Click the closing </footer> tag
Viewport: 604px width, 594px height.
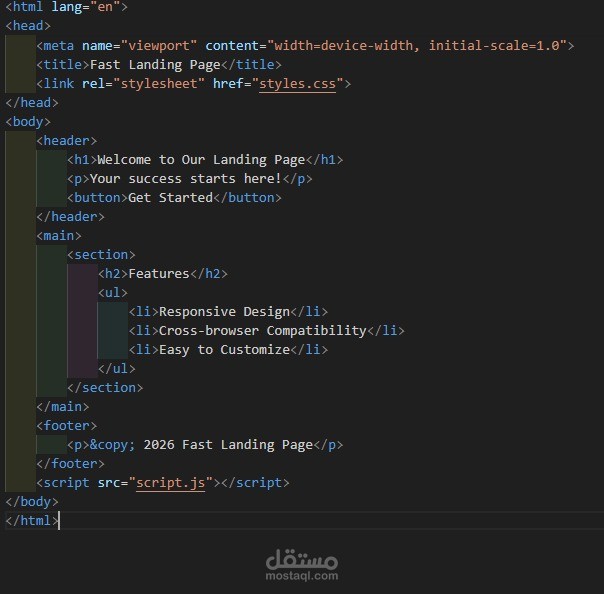[70, 464]
